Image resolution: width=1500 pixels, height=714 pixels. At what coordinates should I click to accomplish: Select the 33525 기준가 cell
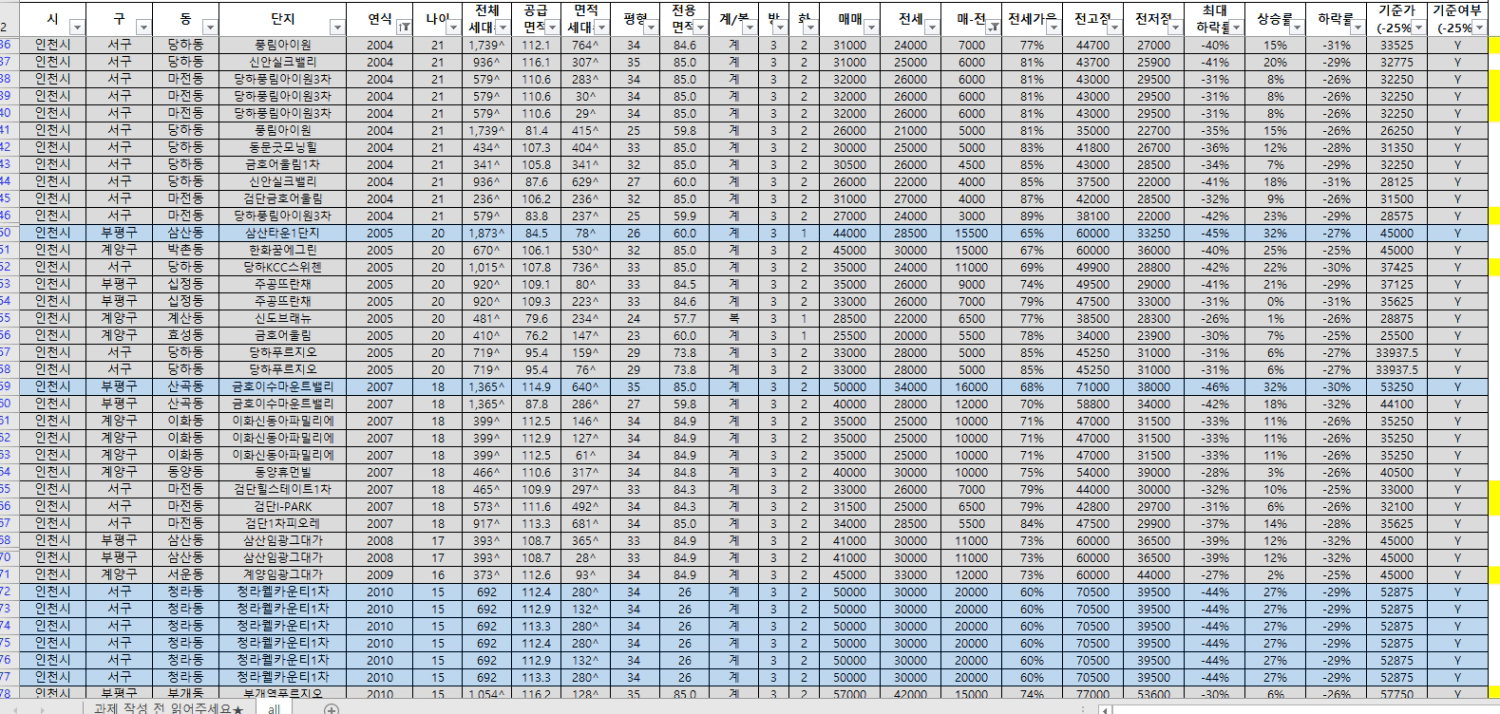pyautogui.click(x=1396, y=45)
